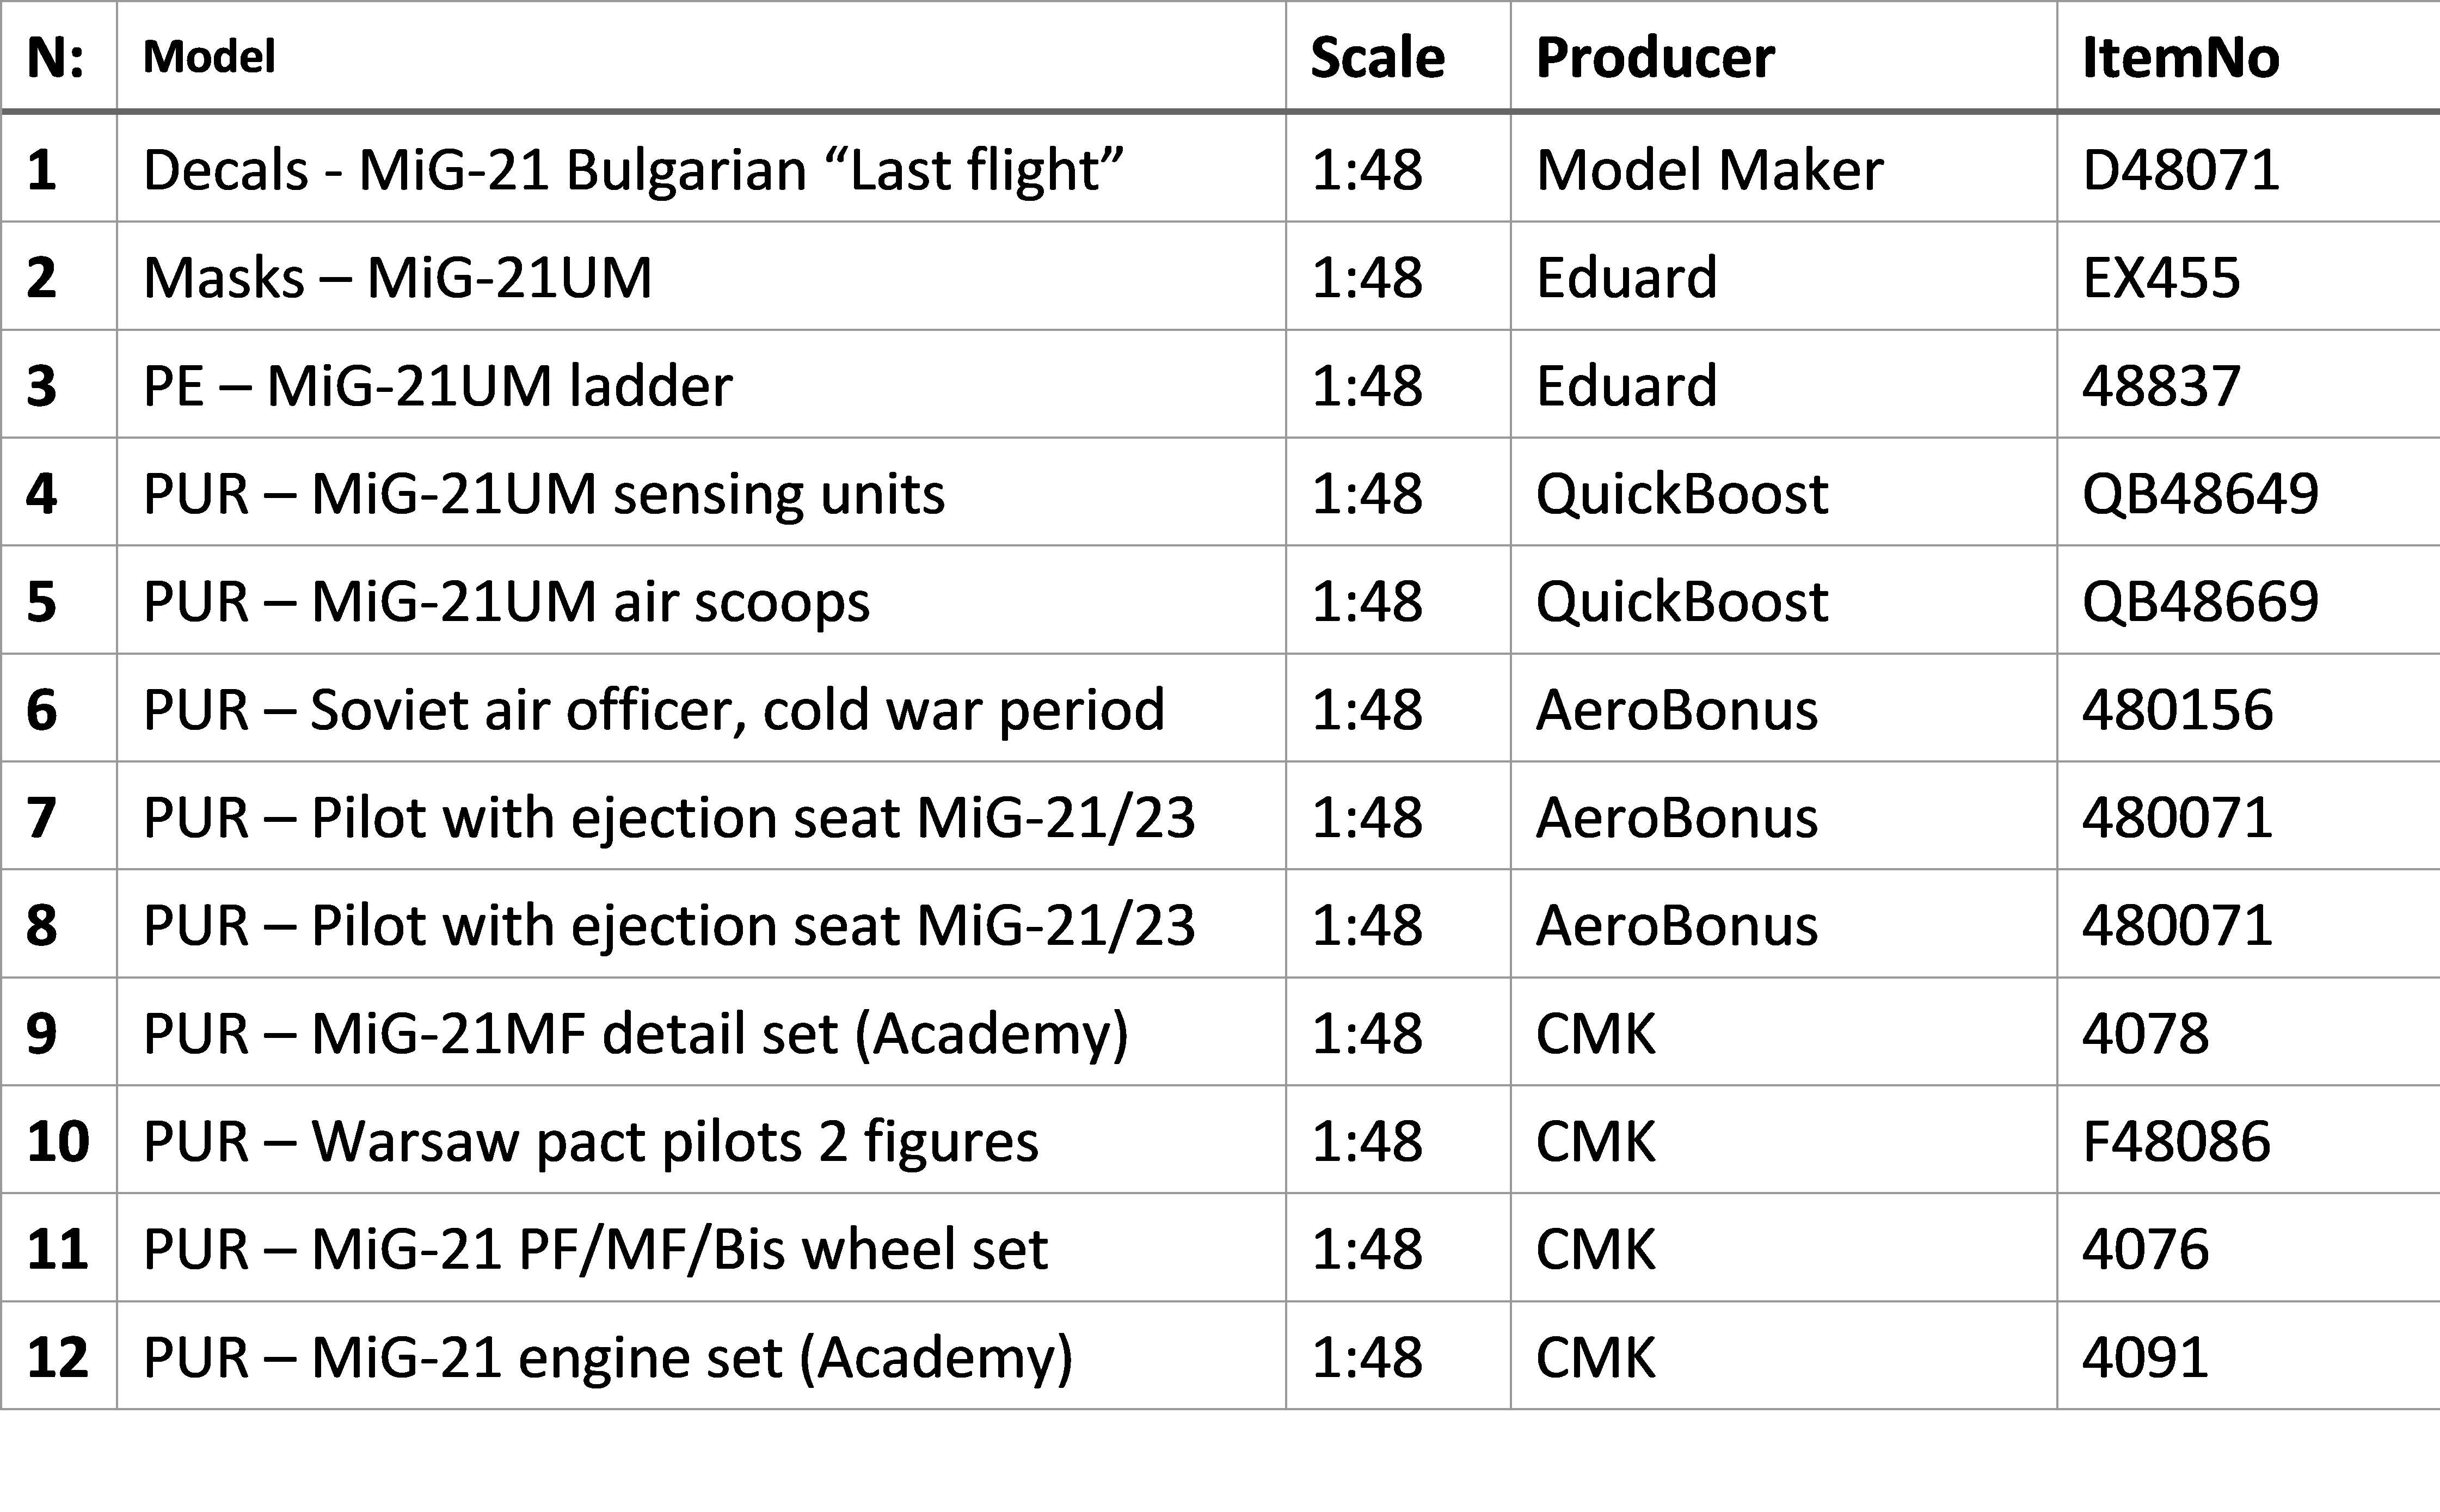Click the MiG-21 PF/MF/Bis wheel set cell
Viewport: 2440px width, 1512px height.
[x=701, y=1247]
